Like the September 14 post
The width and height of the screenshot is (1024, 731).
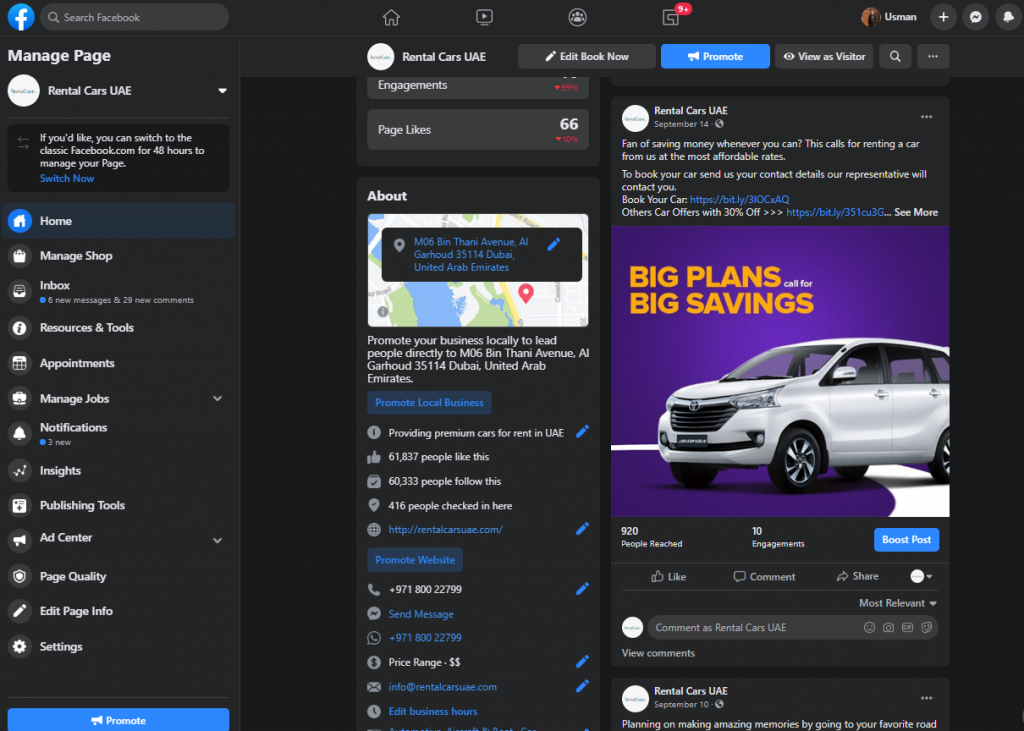668,576
